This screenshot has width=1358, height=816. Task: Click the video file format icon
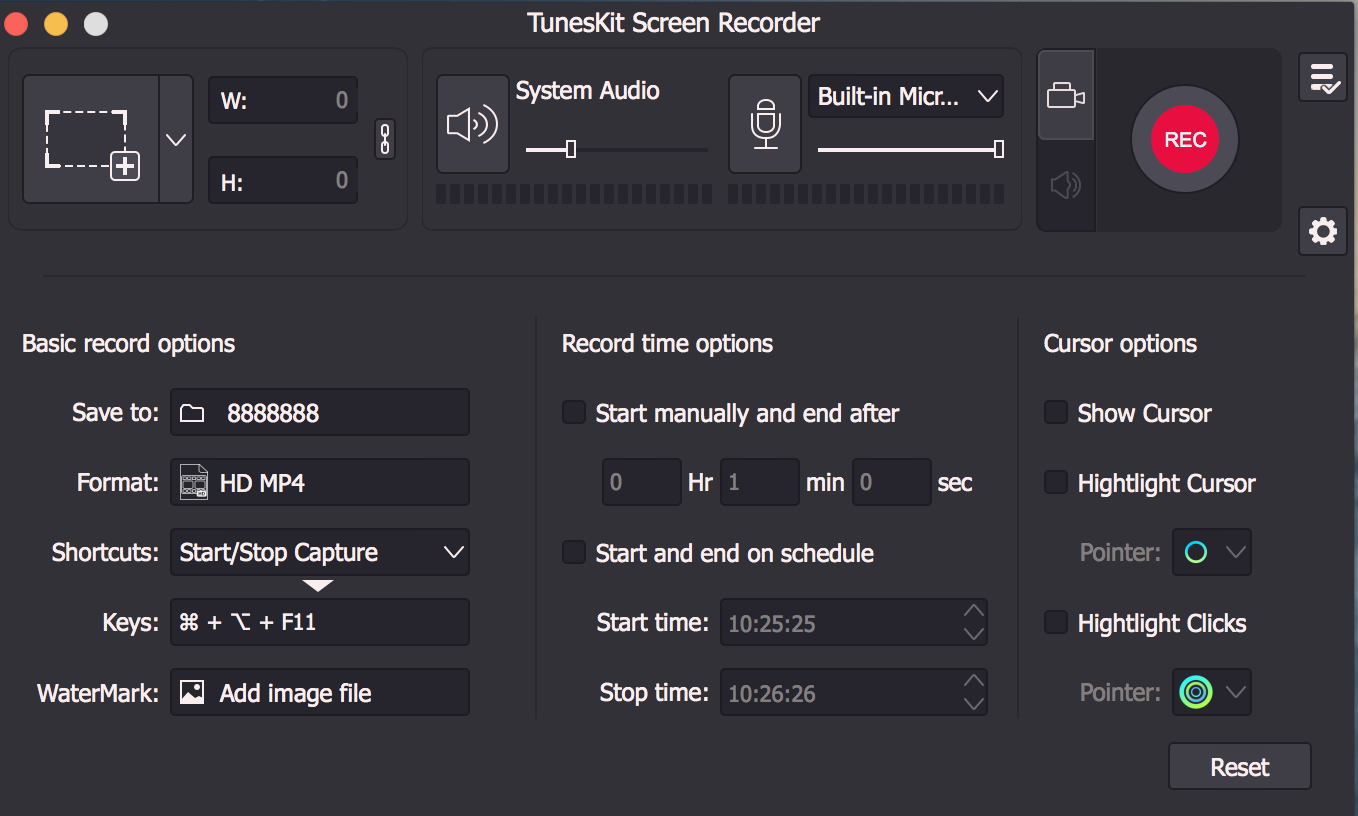coord(194,483)
